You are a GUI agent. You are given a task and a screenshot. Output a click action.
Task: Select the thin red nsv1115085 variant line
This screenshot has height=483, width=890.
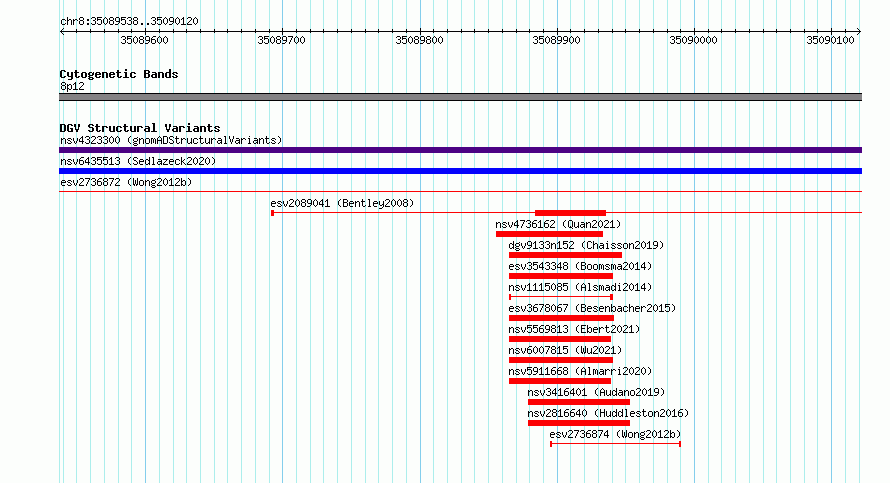[x=561, y=297]
